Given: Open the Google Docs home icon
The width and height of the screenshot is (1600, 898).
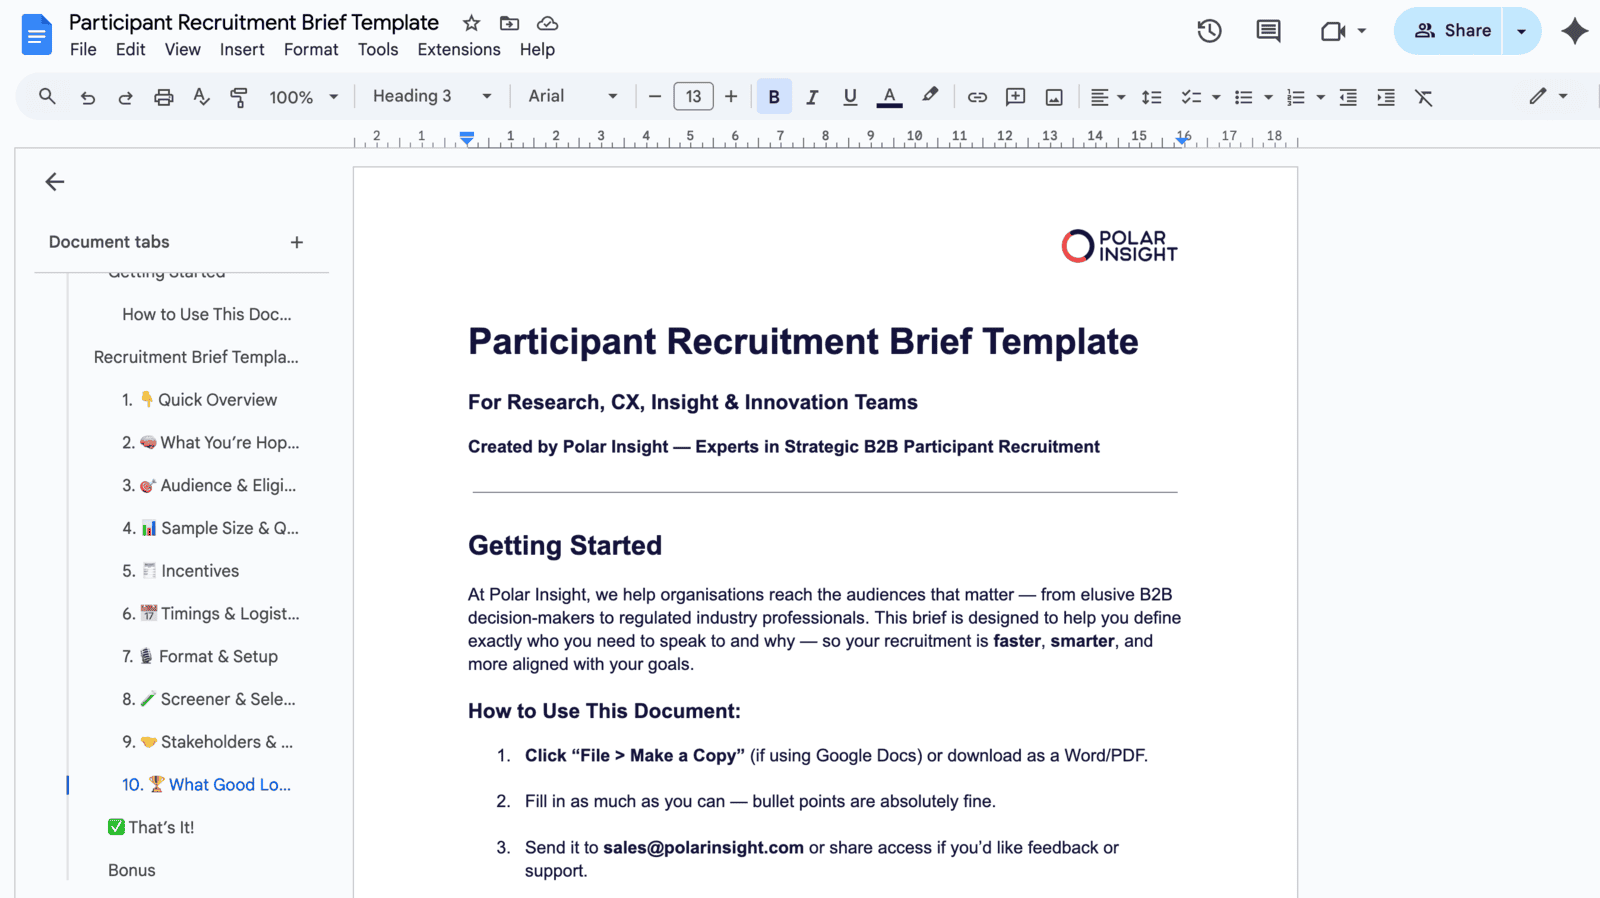Looking at the screenshot, I should pos(37,35).
